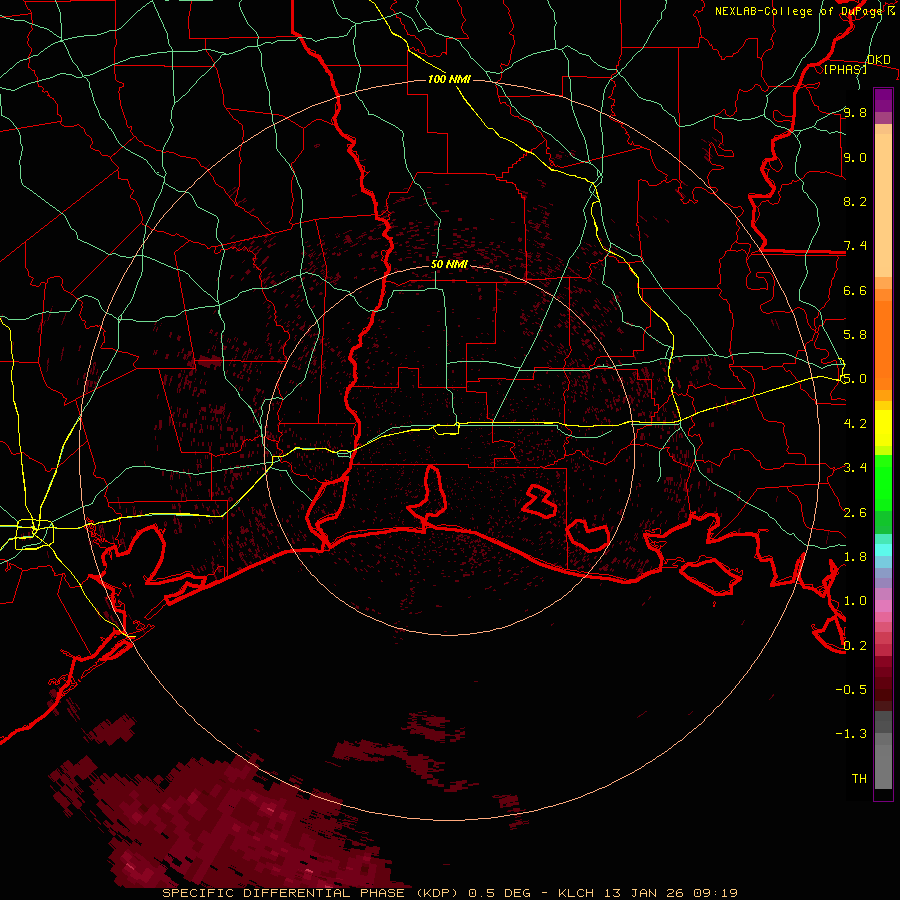This screenshot has height=900, width=900.
Task: Pick the orange band of the color scale
Action: [883, 344]
